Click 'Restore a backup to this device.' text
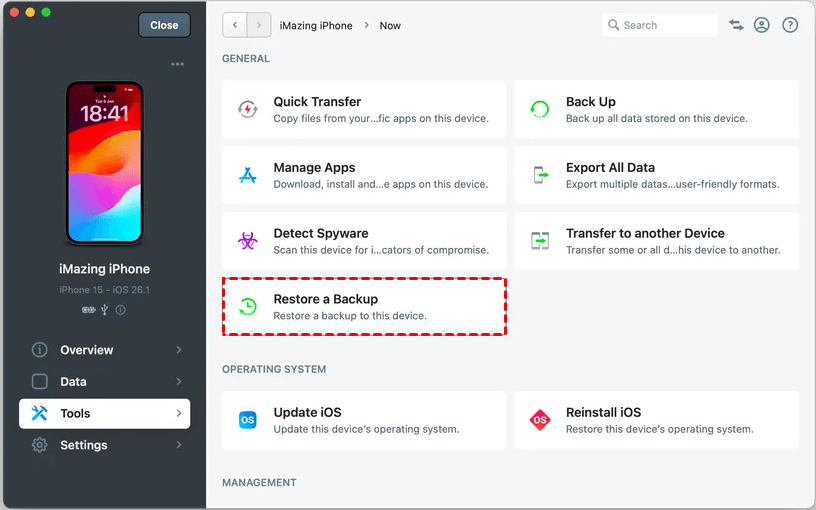816x510 pixels. click(350, 316)
